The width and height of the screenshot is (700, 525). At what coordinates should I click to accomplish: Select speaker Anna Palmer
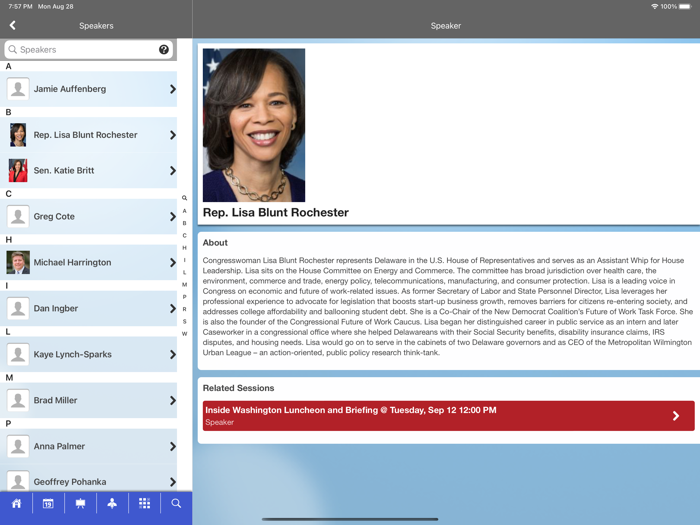point(88,446)
